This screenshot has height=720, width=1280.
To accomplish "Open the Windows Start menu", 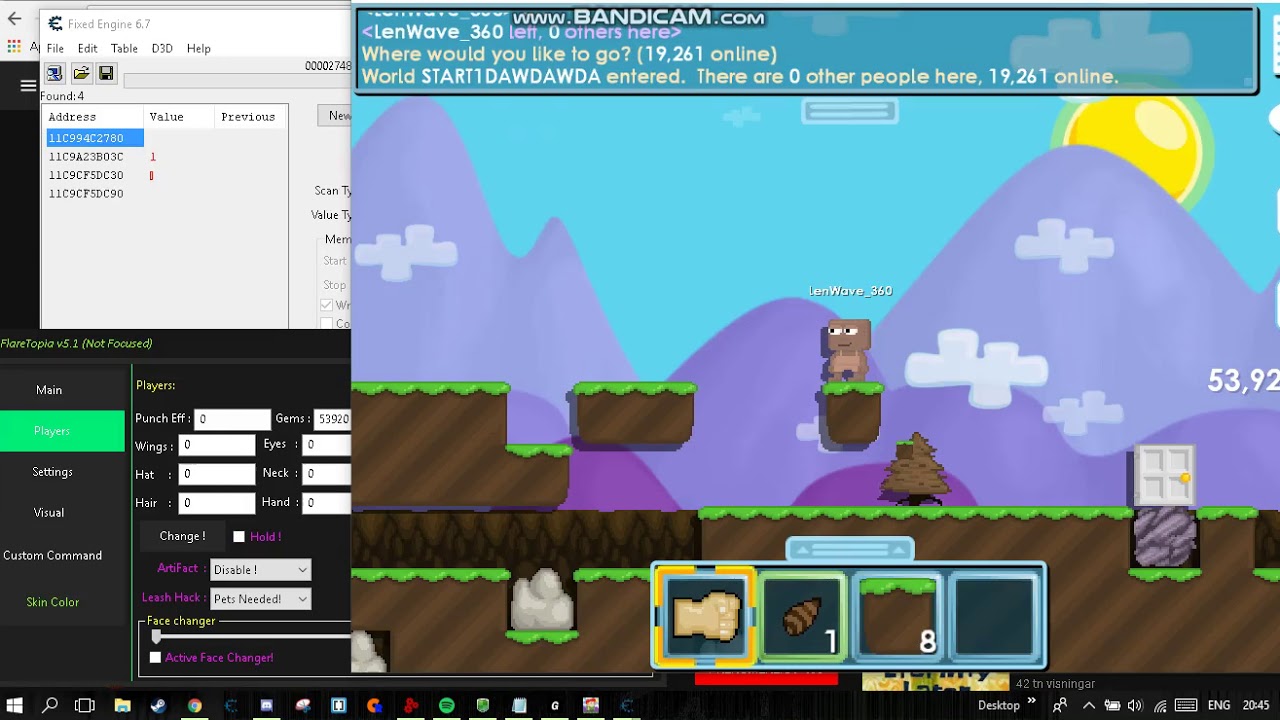I will [14, 705].
